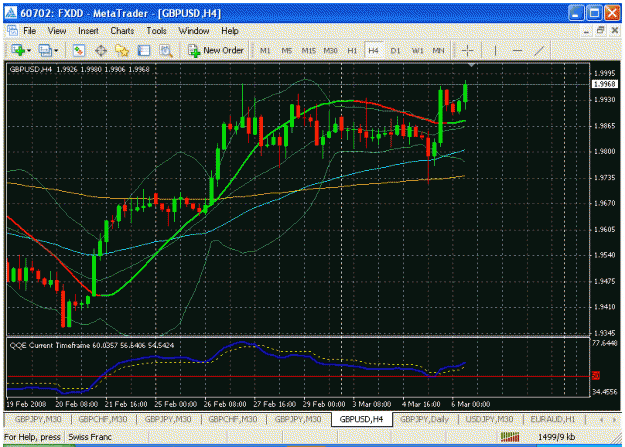Minimize the inner chart window
The width and height of the screenshot is (625, 447).
click(x=586, y=31)
